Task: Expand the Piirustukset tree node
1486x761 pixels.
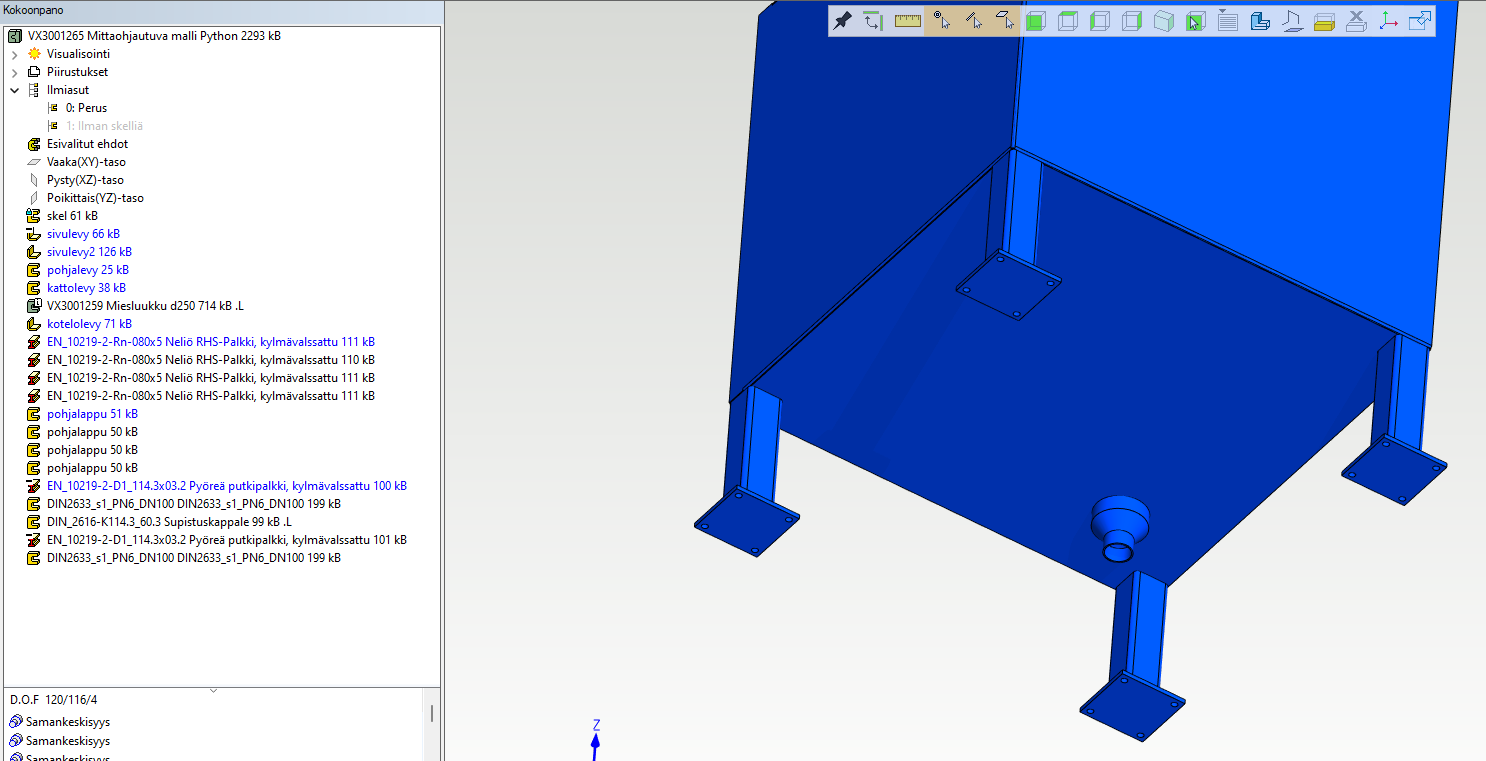Action: [15, 72]
